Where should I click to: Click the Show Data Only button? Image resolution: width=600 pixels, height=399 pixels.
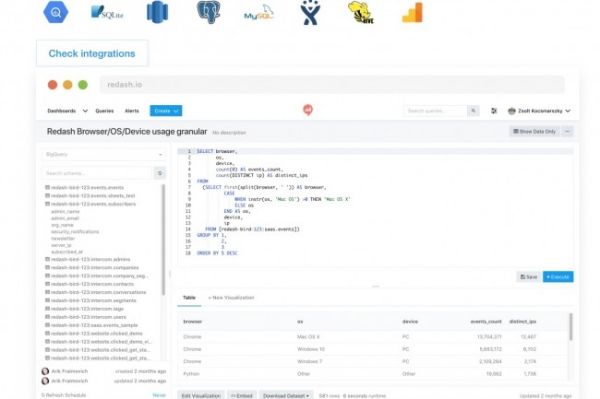(x=534, y=132)
